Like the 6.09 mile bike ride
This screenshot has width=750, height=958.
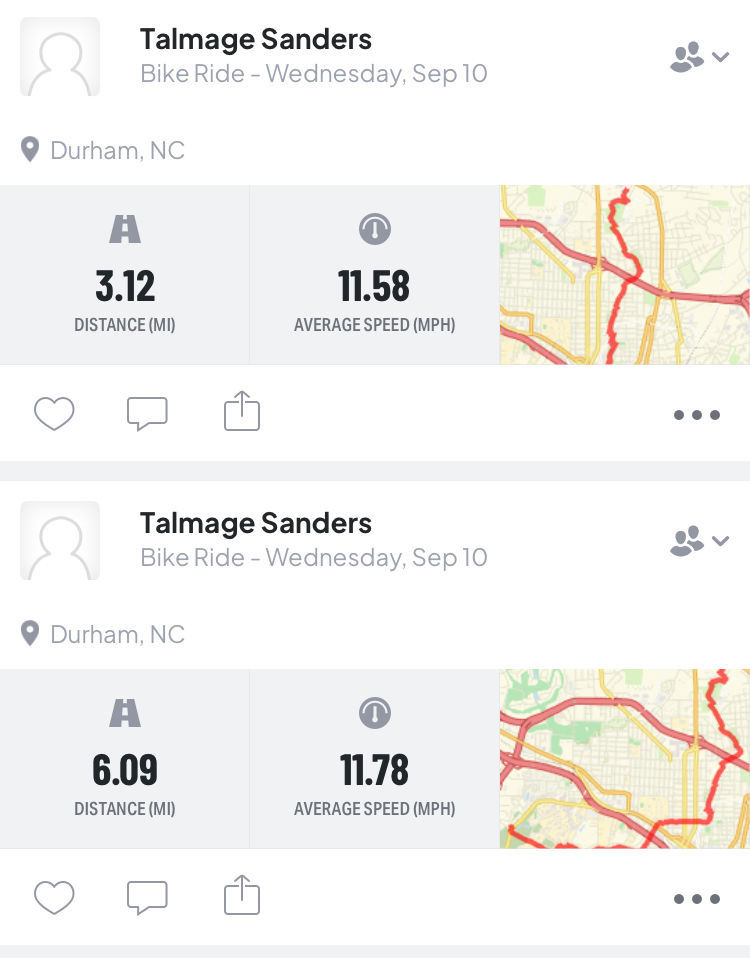[54, 897]
